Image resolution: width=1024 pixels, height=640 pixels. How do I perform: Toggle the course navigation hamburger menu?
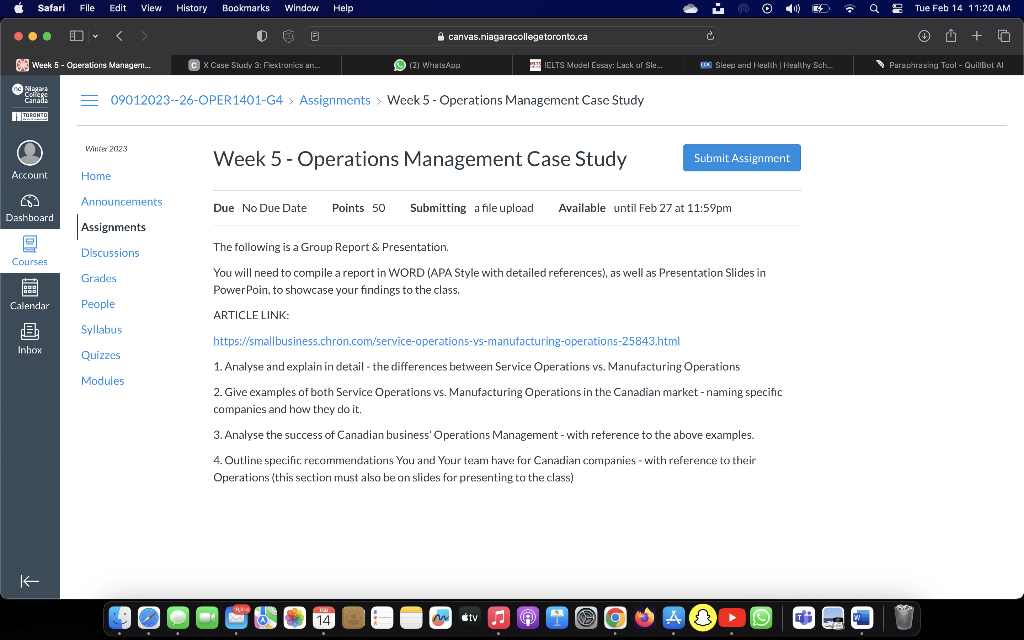tap(89, 100)
